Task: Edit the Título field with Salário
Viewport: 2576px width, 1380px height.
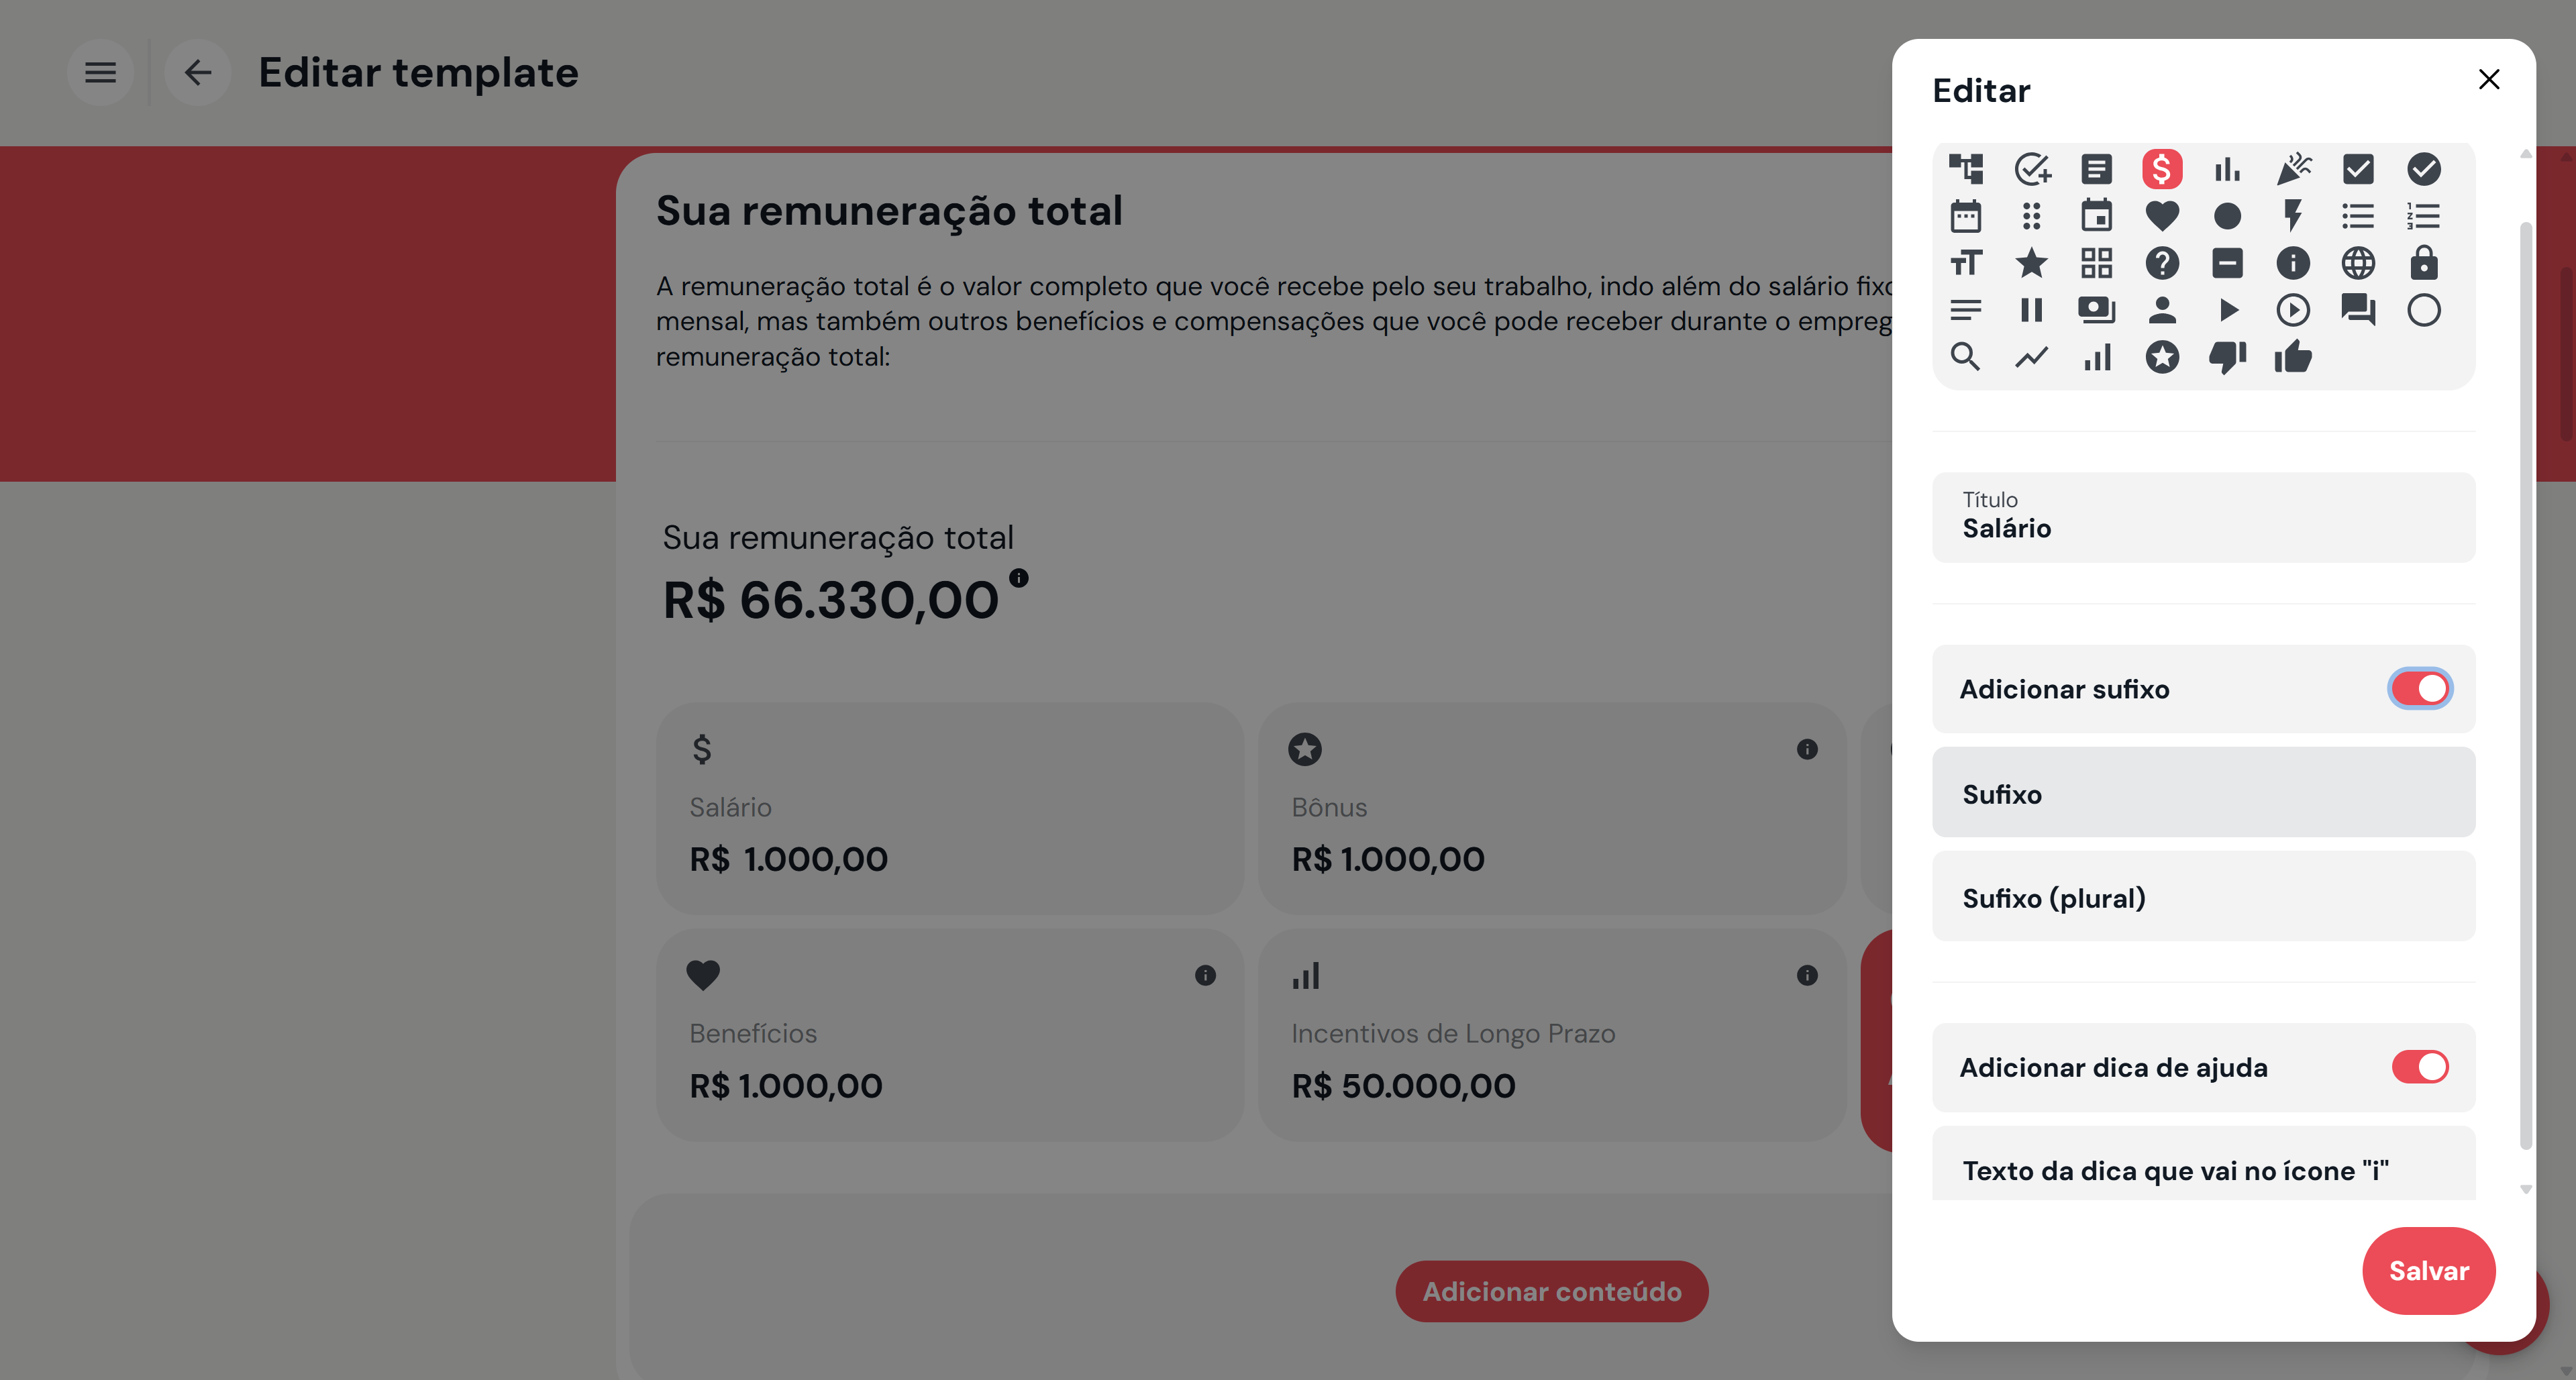Action: coord(2203,516)
